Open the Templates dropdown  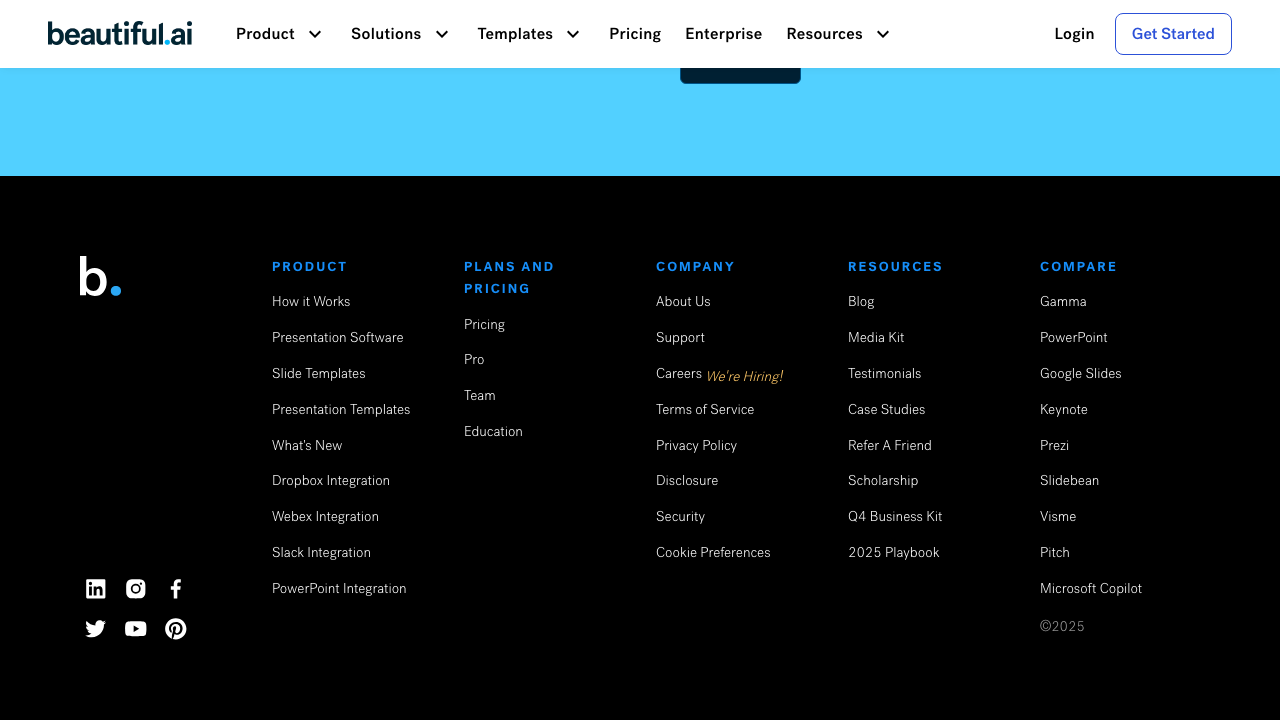click(529, 34)
